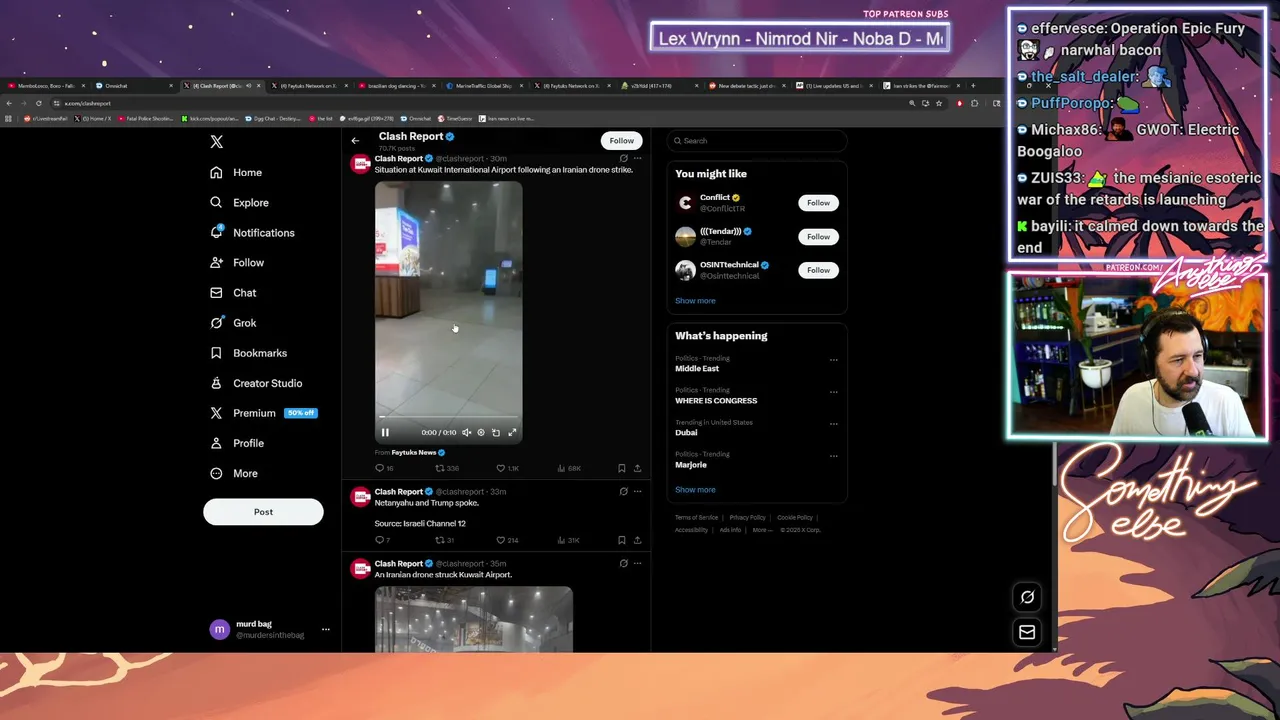Follow the Conflict account suggestion
This screenshot has width=1280, height=720.
pos(818,203)
